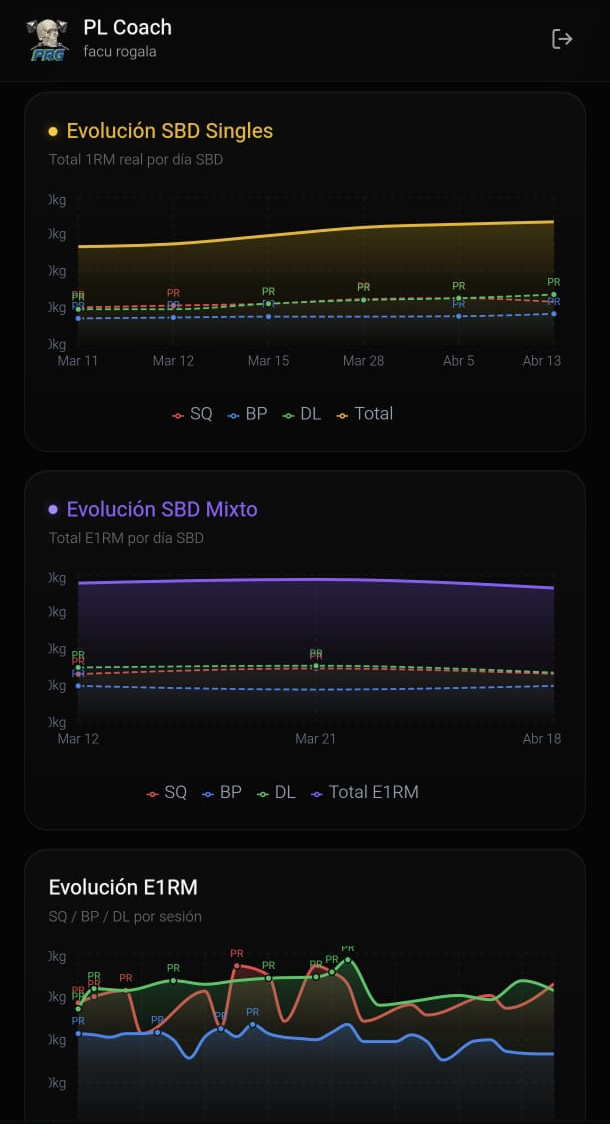
Task: Click the logout icon in header
Action: point(562,39)
